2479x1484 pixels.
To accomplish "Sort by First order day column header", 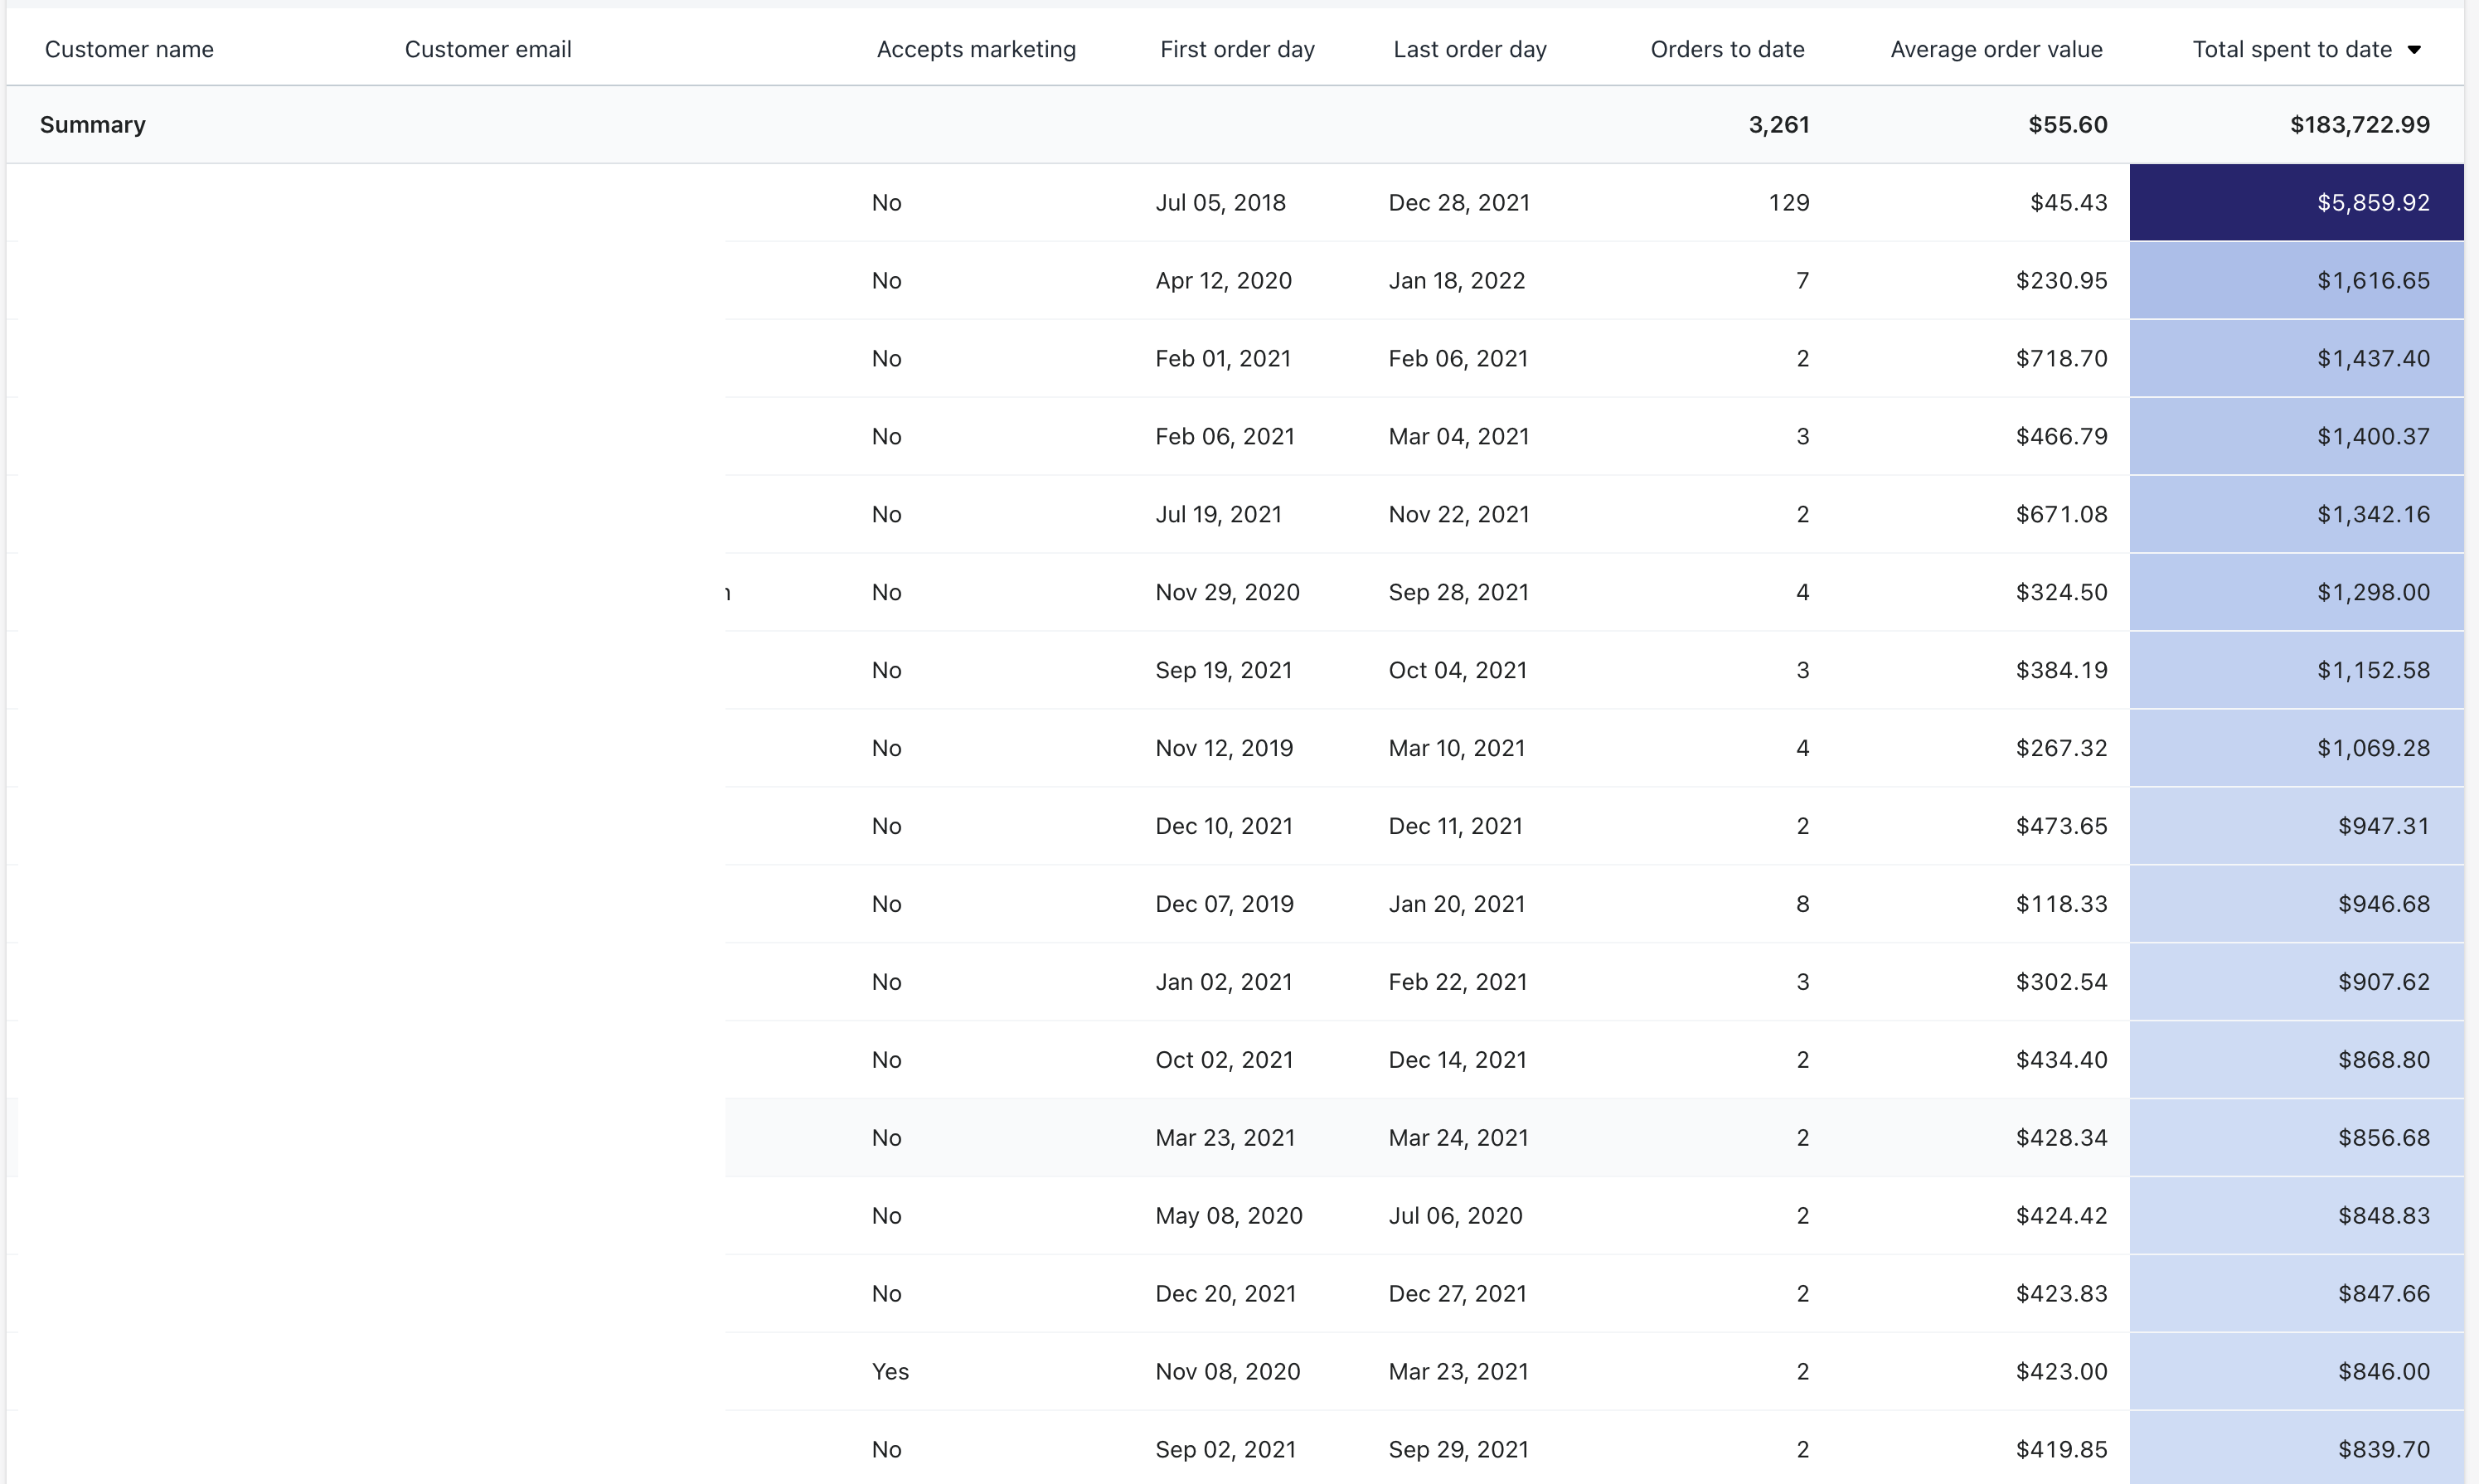I will [x=1237, y=49].
